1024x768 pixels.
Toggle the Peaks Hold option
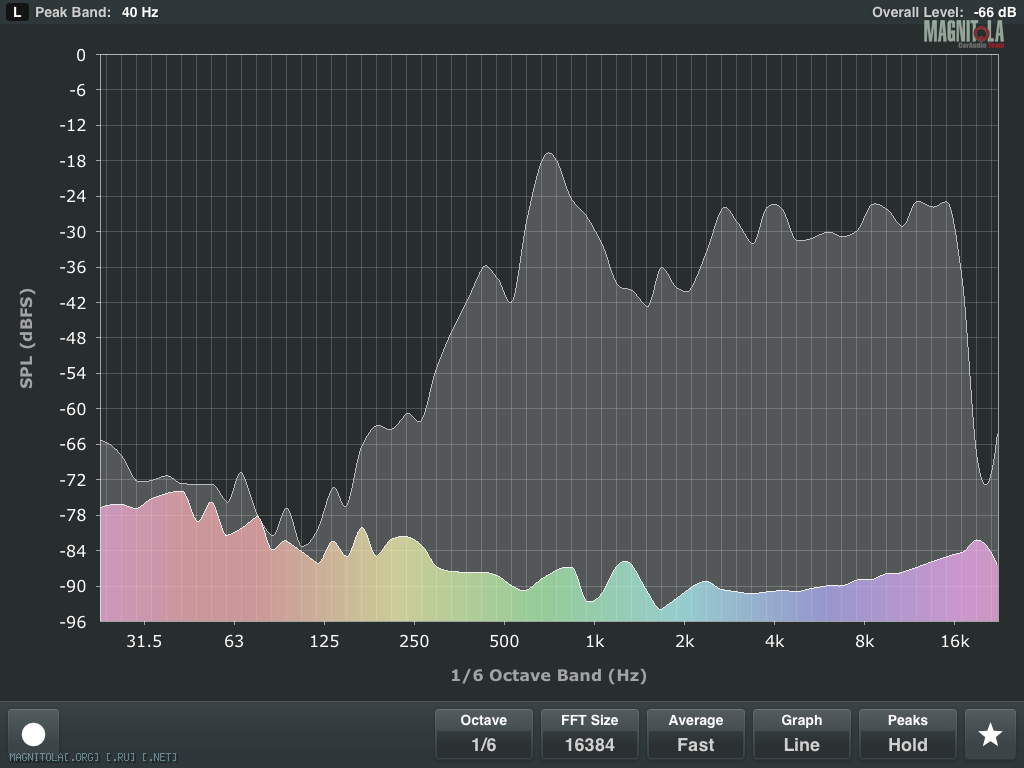[x=907, y=733]
